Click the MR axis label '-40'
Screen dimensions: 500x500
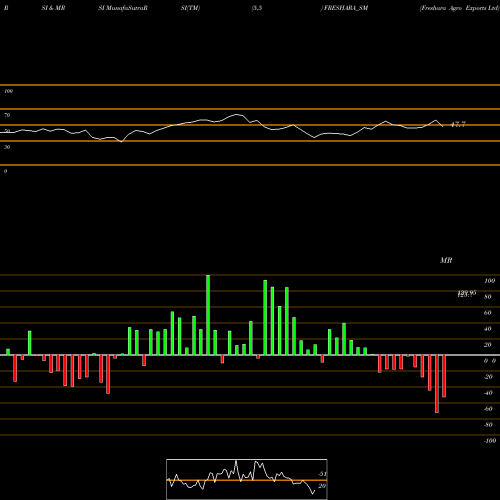pos(488,393)
